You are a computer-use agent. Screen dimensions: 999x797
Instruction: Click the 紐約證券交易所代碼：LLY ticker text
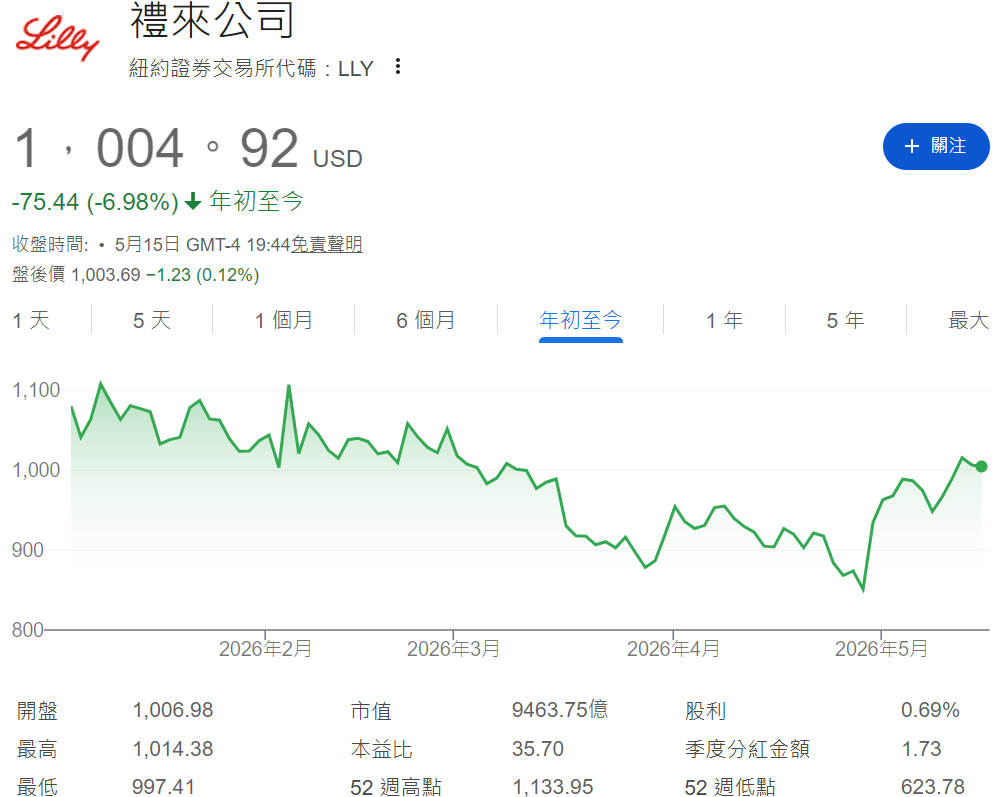[x=251, y=68]
